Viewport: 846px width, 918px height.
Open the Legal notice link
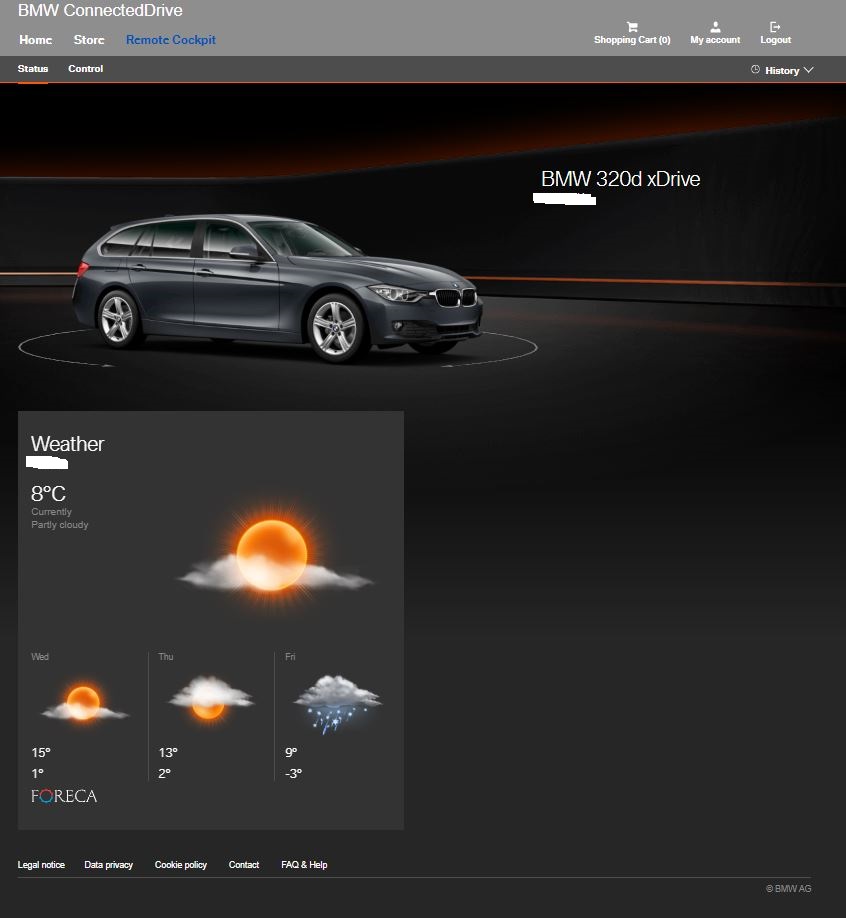pos(41,865)
